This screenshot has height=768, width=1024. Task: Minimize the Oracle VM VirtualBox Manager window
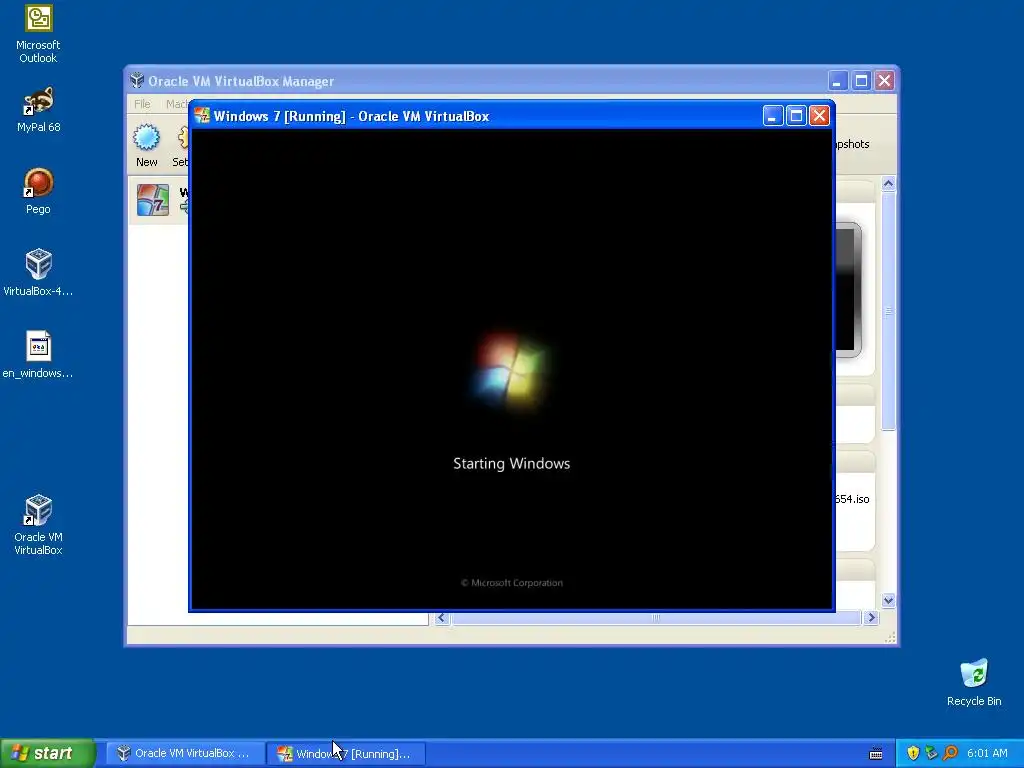point(838,81)
